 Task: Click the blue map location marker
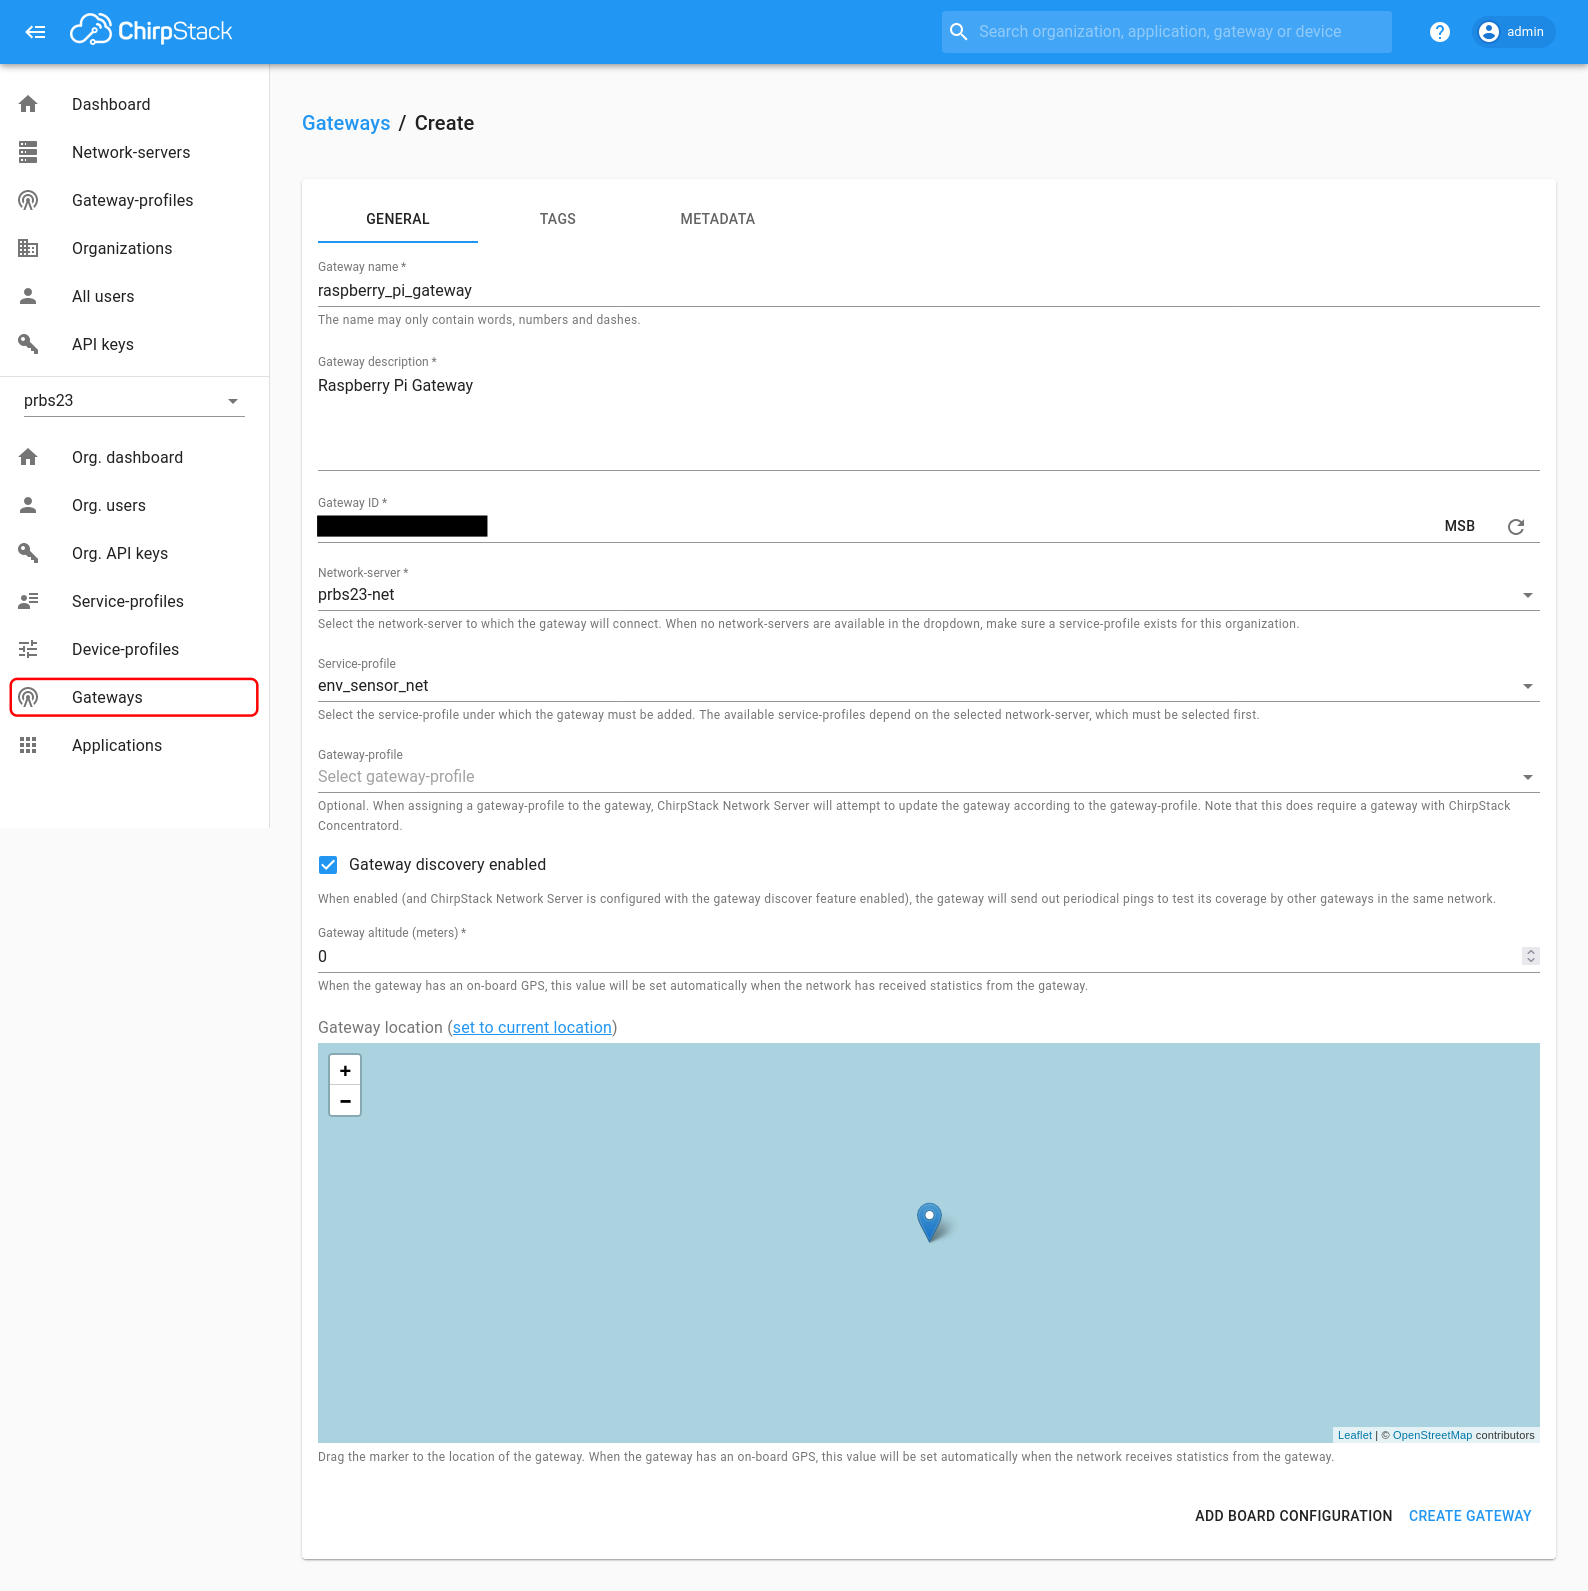tap(929, 1222)
